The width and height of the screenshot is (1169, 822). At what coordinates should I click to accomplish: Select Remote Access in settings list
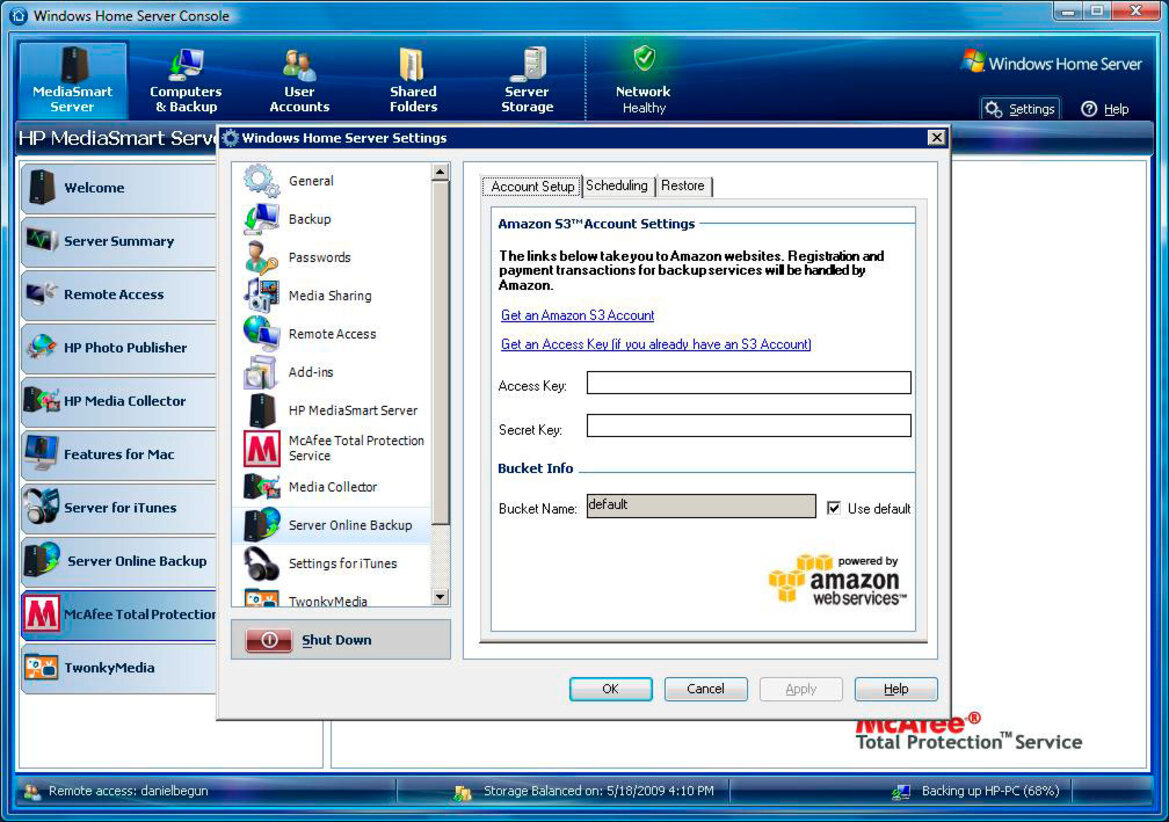point(332,334)
